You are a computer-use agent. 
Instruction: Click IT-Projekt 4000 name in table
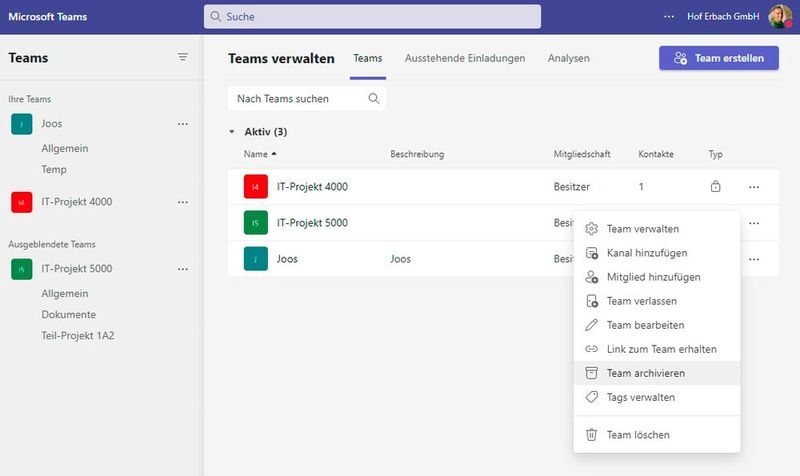pos(312,186)
